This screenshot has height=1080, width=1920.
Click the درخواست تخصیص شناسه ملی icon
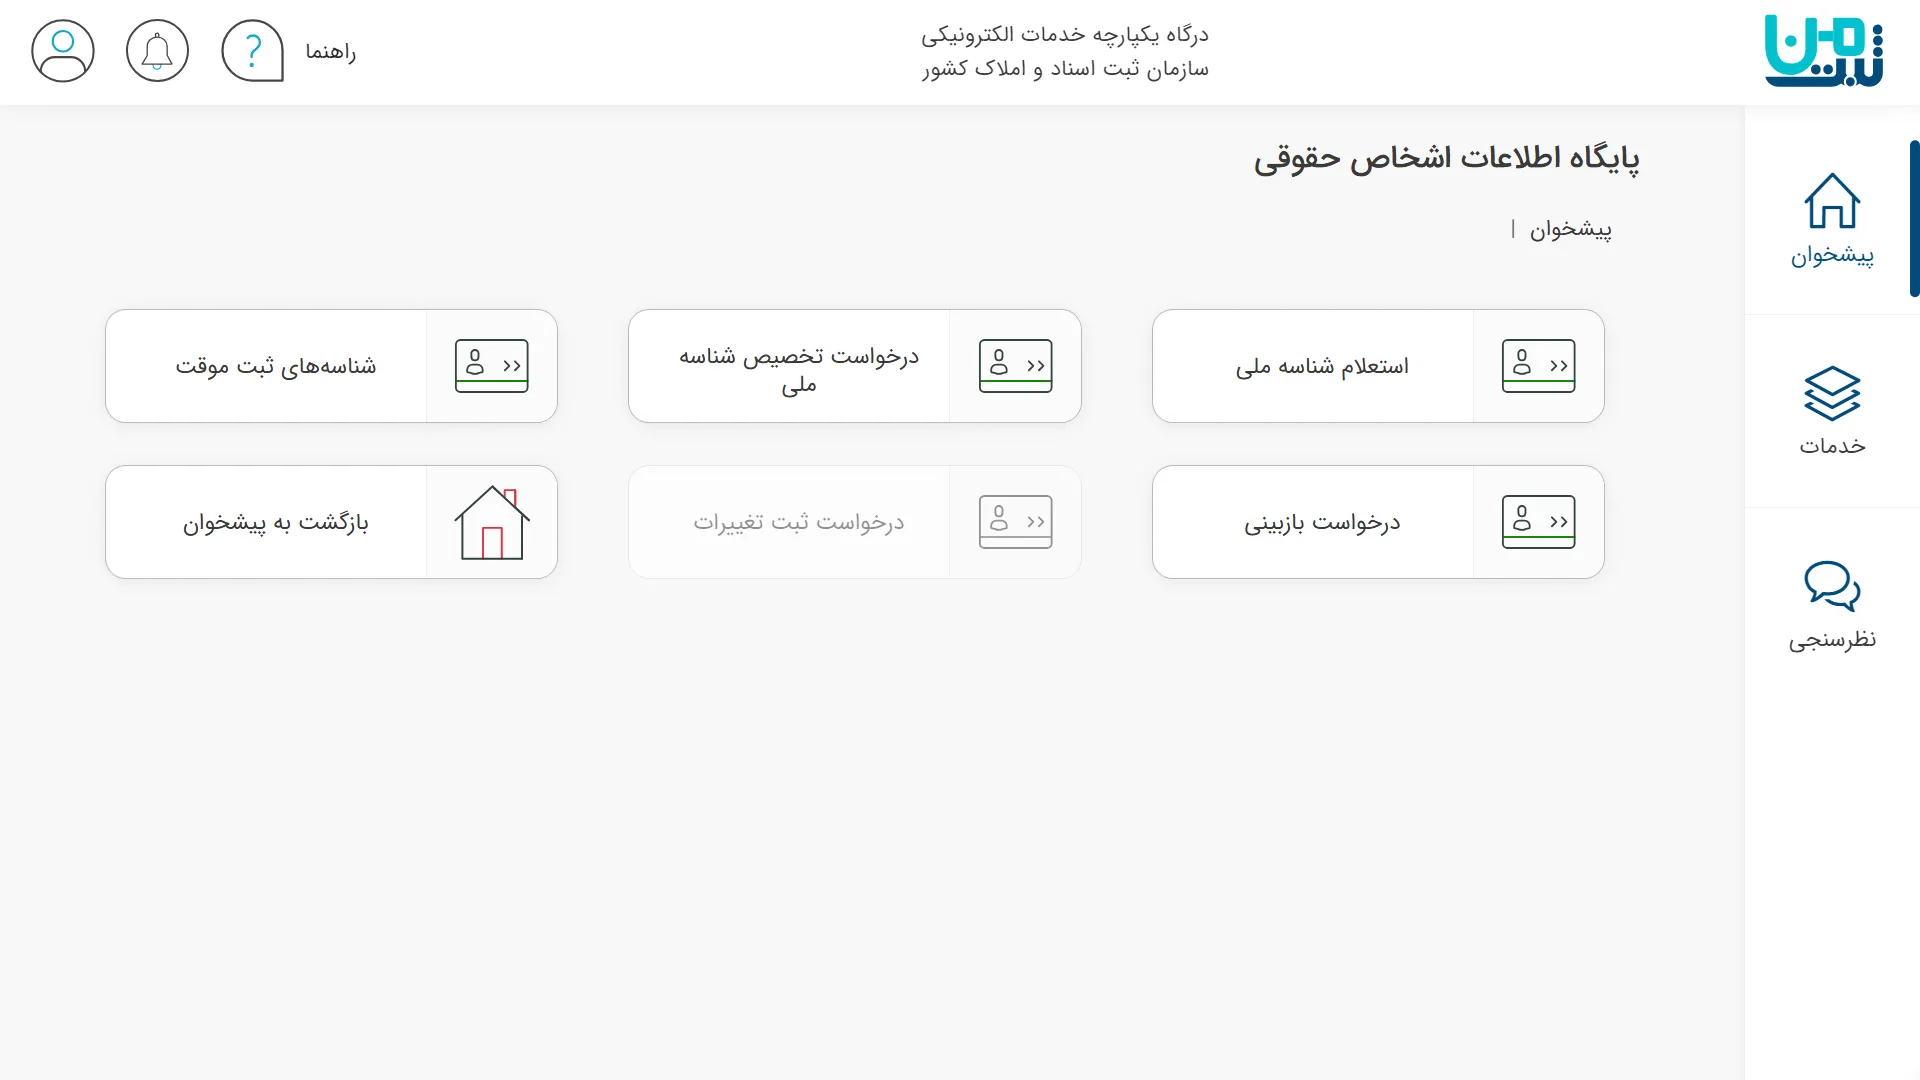[x=1015, y=366]
